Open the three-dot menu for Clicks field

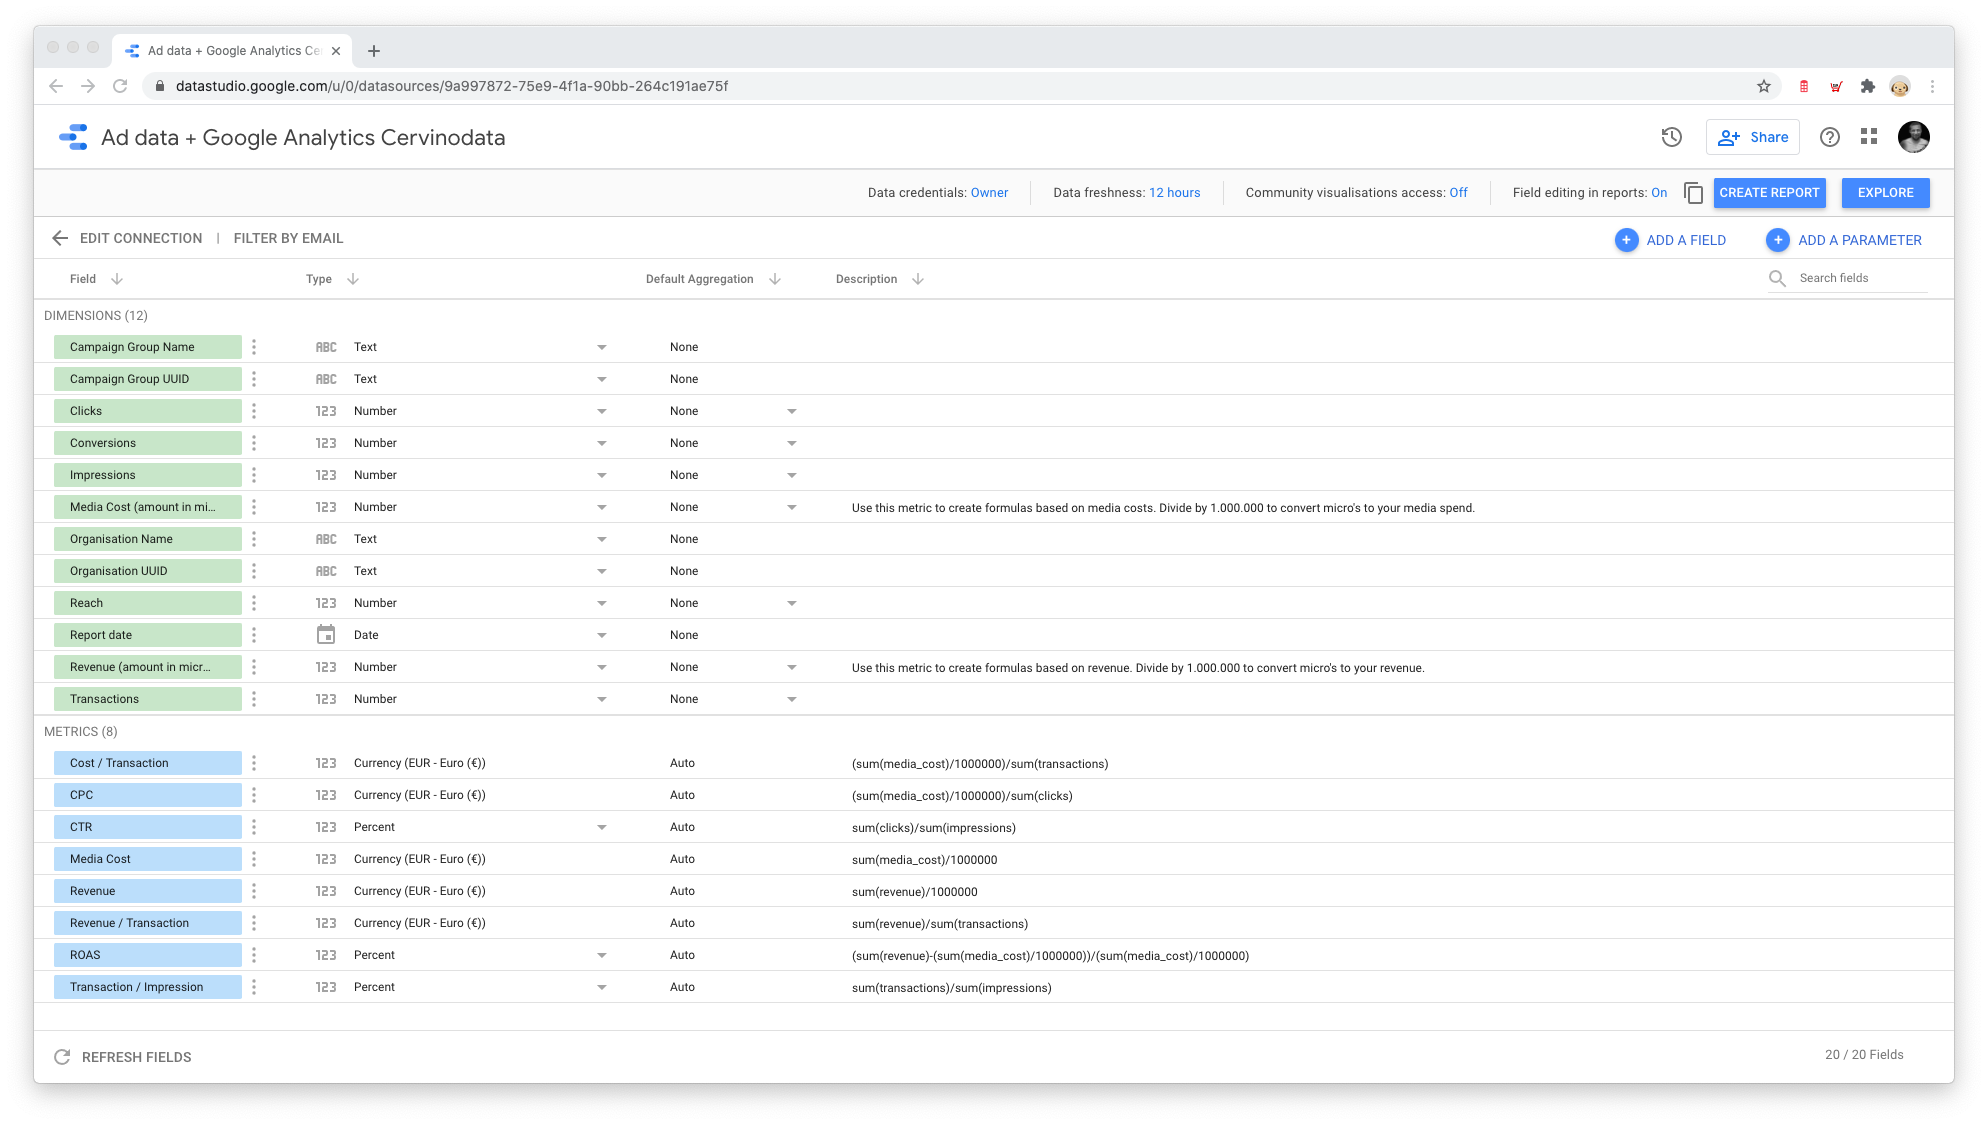tap(254, 411)
